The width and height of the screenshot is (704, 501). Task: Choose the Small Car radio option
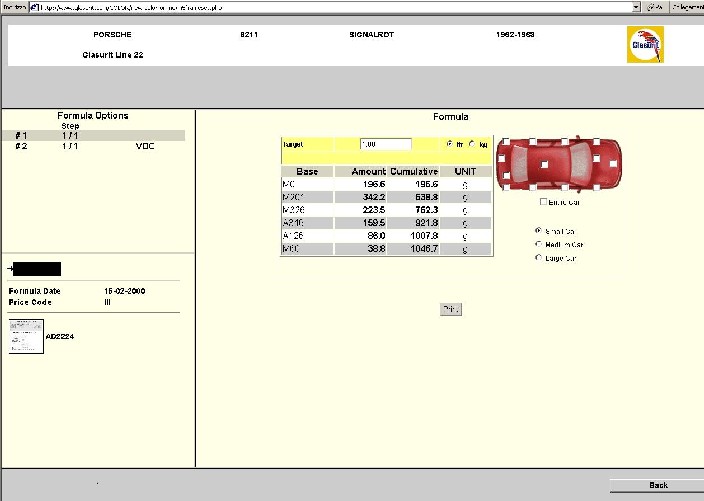click(538, 231)
